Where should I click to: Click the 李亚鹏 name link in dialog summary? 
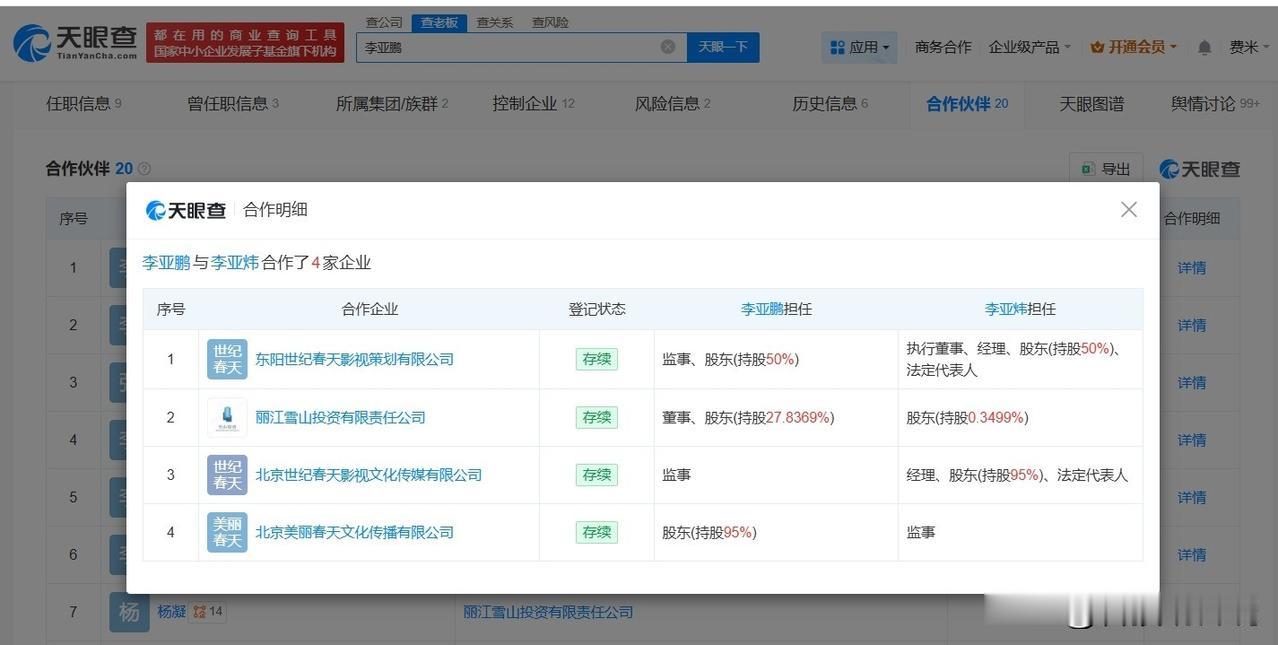point(165,262)
